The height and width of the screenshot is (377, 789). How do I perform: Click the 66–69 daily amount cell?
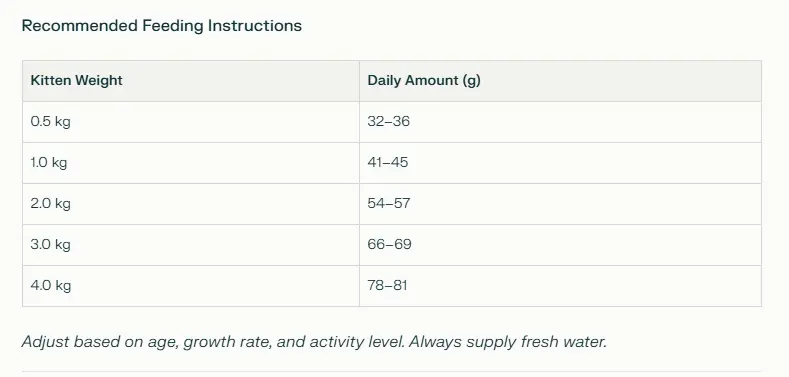click(x=560, y=245)
